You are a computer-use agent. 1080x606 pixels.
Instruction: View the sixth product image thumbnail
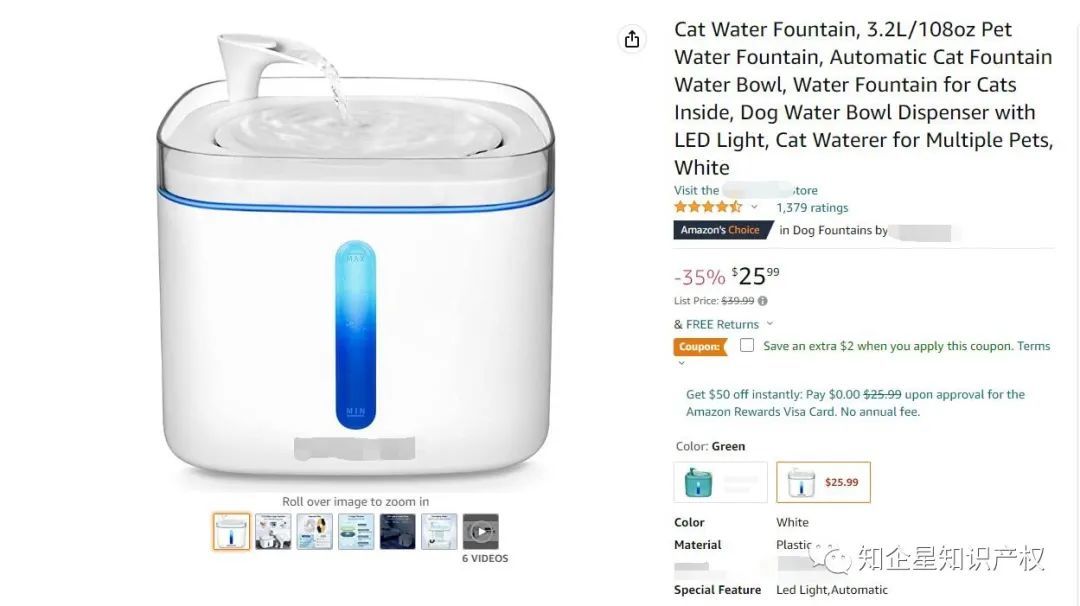coord(439,532)
